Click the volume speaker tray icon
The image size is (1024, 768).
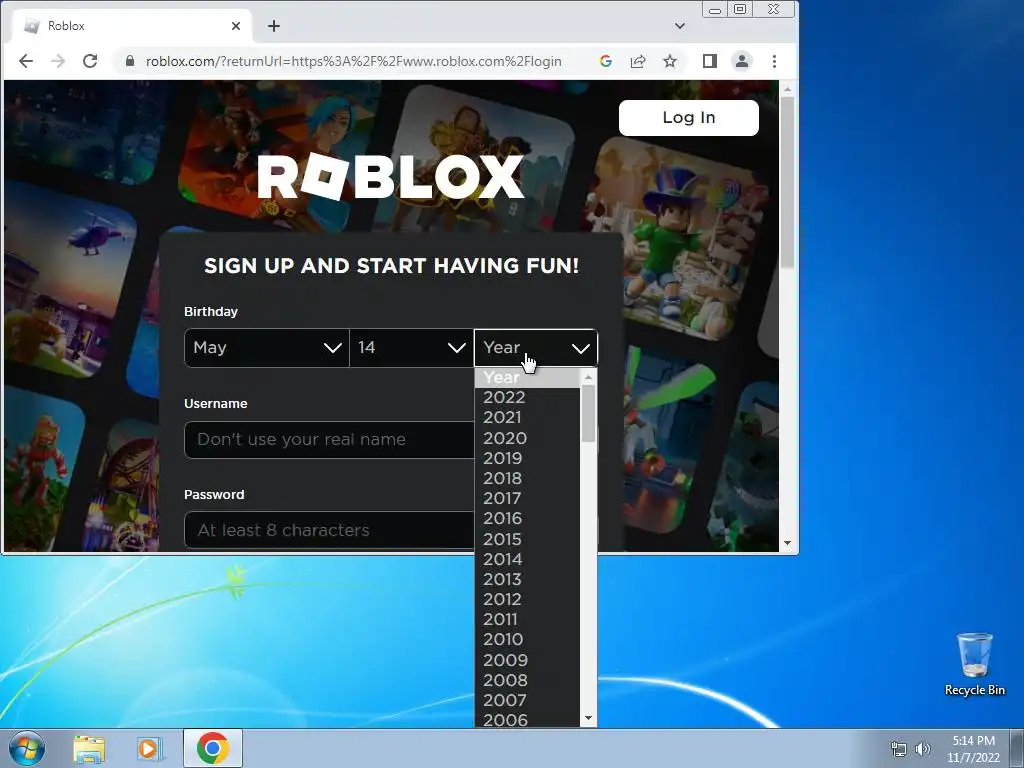tap(923, 749)
